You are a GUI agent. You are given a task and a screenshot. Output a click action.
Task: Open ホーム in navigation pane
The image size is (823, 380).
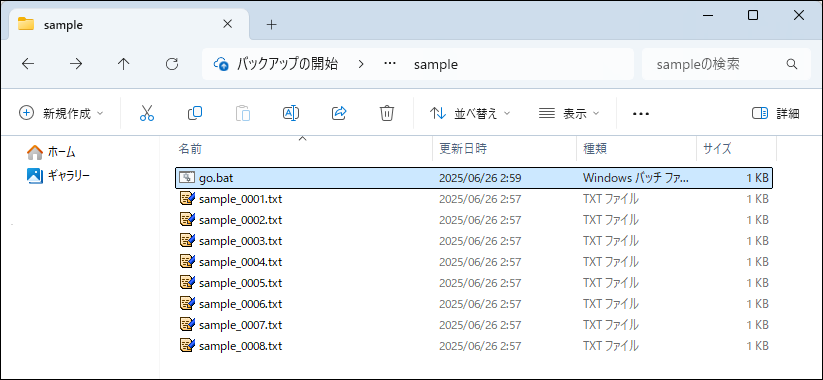[51, 152]
